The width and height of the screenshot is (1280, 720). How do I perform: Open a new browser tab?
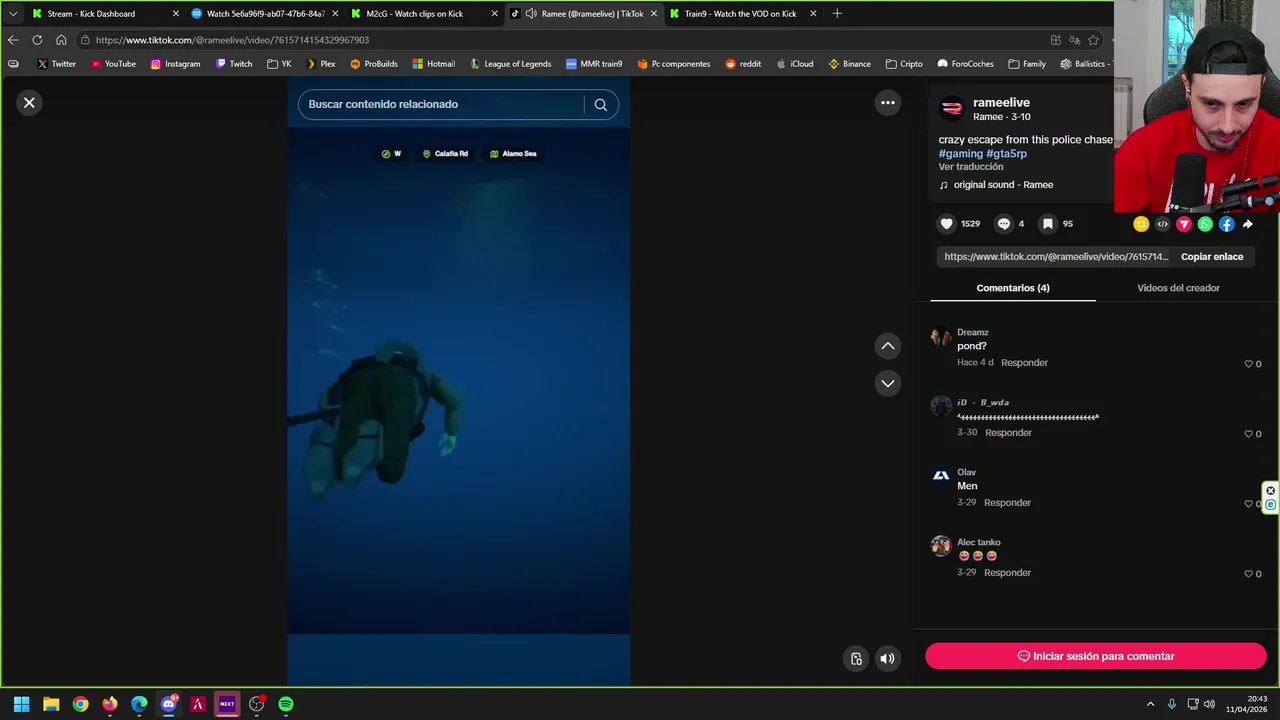(x=837, y=14)
